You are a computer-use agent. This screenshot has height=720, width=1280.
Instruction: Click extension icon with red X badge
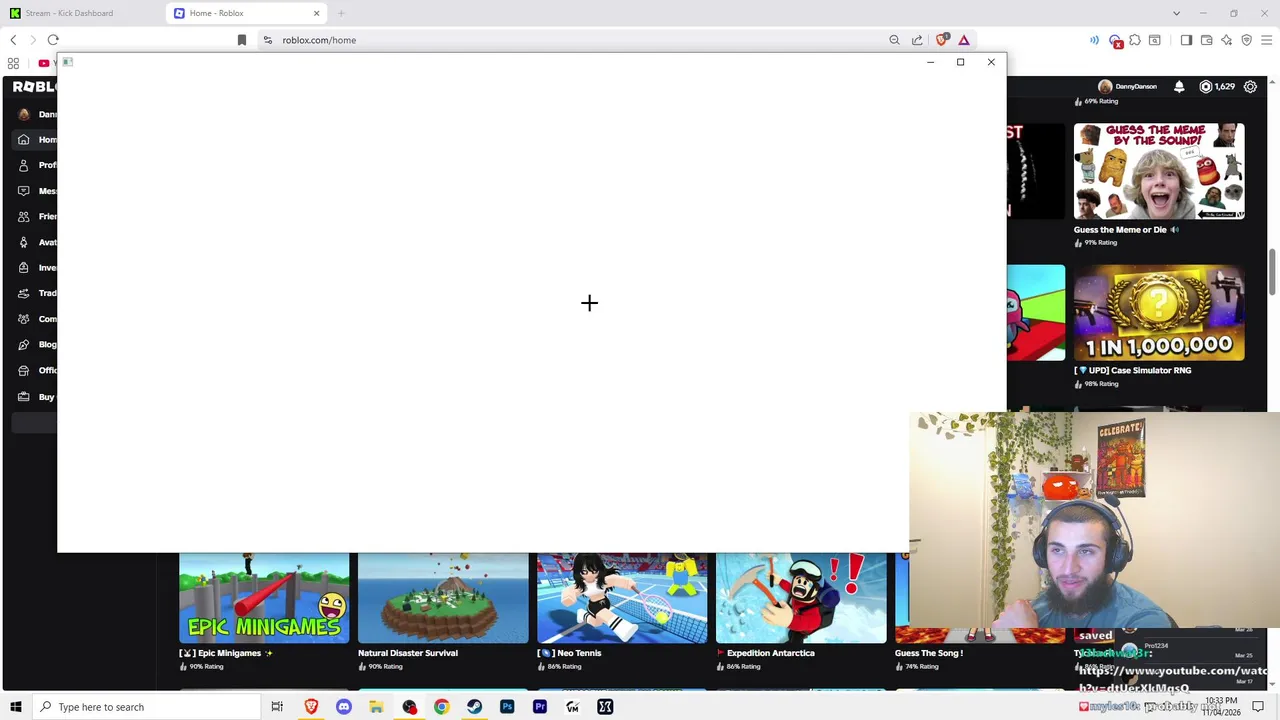click(x=1116, y=41)
